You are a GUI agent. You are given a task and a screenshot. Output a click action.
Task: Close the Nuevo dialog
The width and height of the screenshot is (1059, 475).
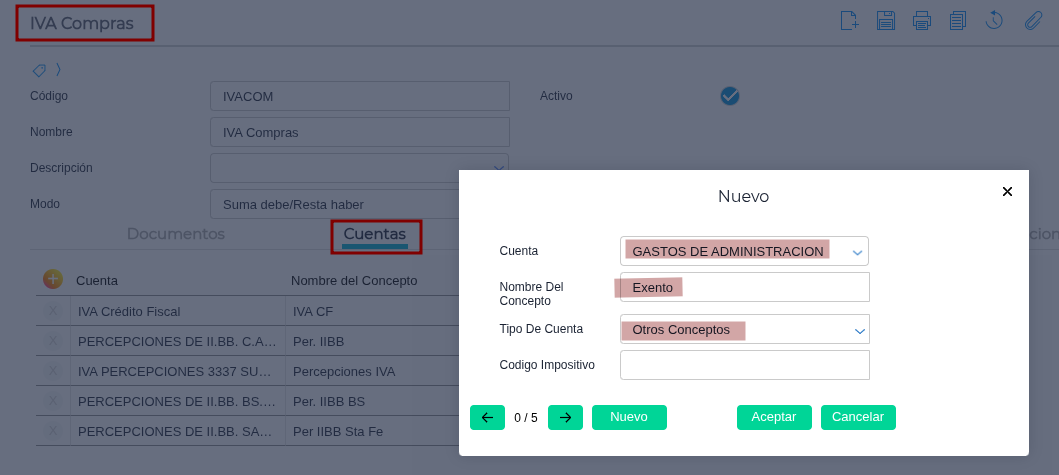coord(1007,191)
